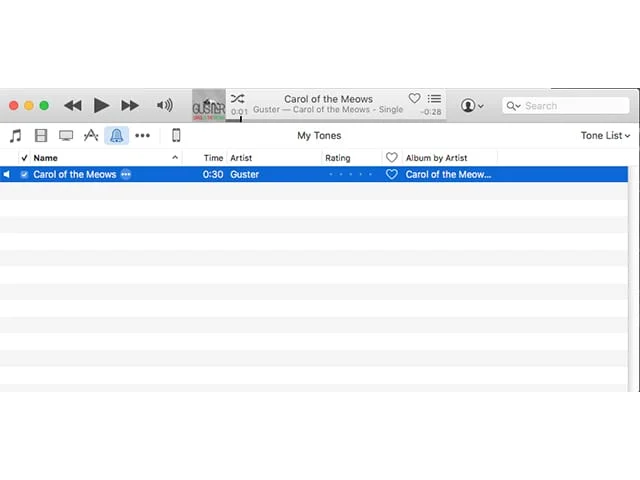
Task: Switch to the TV Shows library icon
Action: (66, 136)
